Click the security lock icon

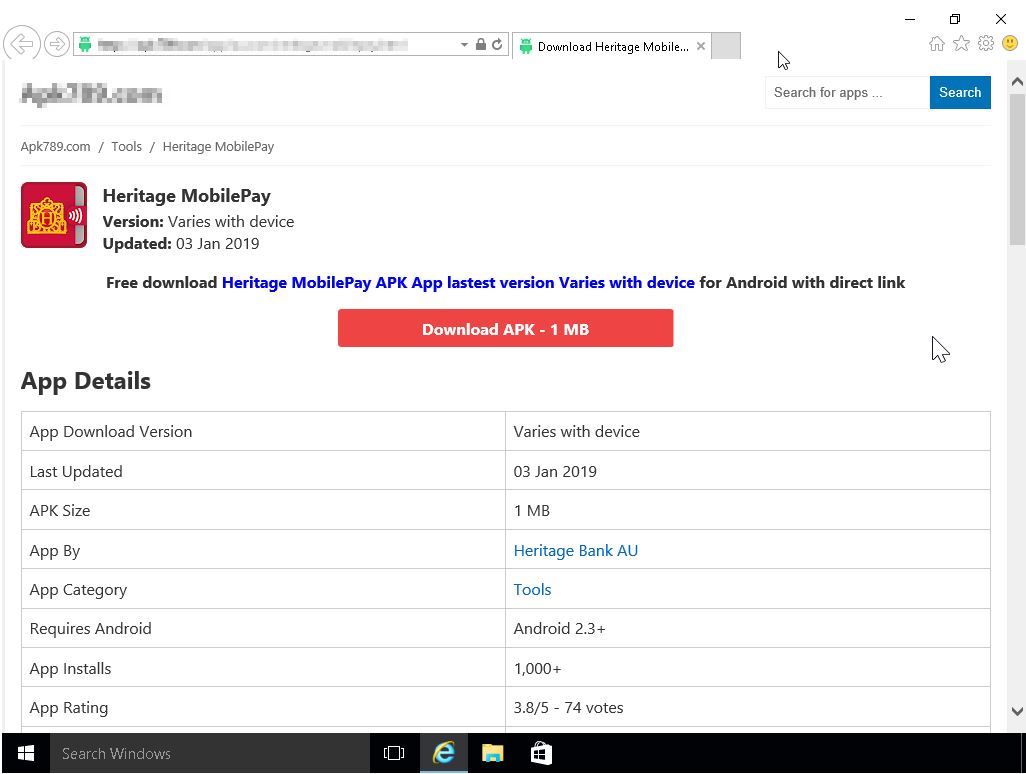(481, 44)
